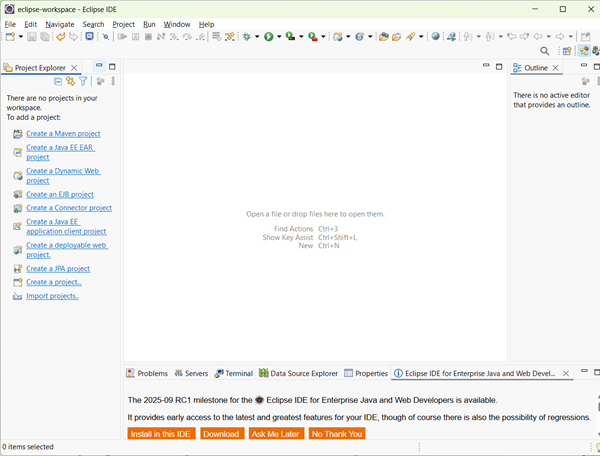Open the Window menu
Screen dimensions: 600x456
coord(177,24)
